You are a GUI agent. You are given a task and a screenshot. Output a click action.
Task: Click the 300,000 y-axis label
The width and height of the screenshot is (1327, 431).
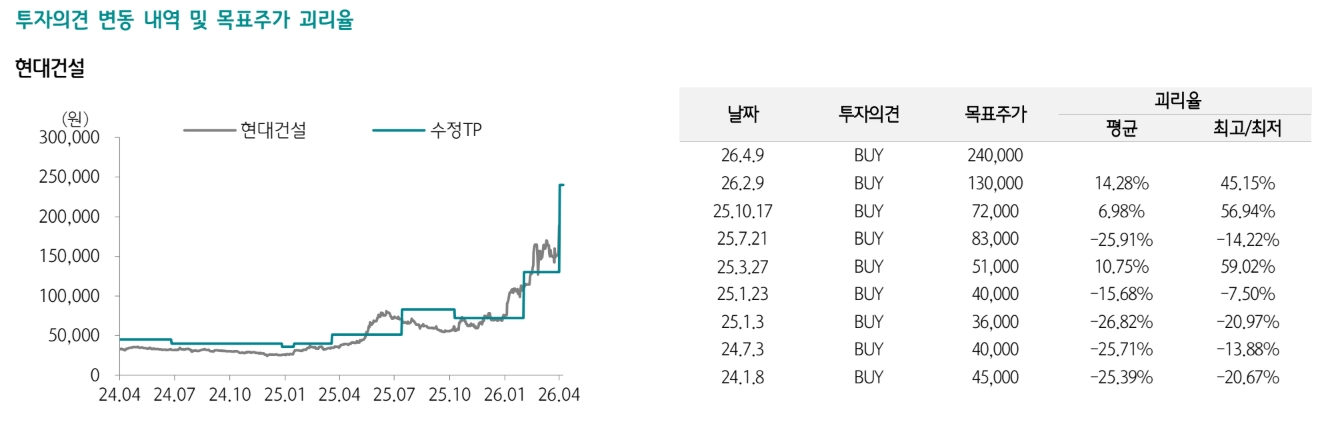pyautogui.click(x=70, y=138)
